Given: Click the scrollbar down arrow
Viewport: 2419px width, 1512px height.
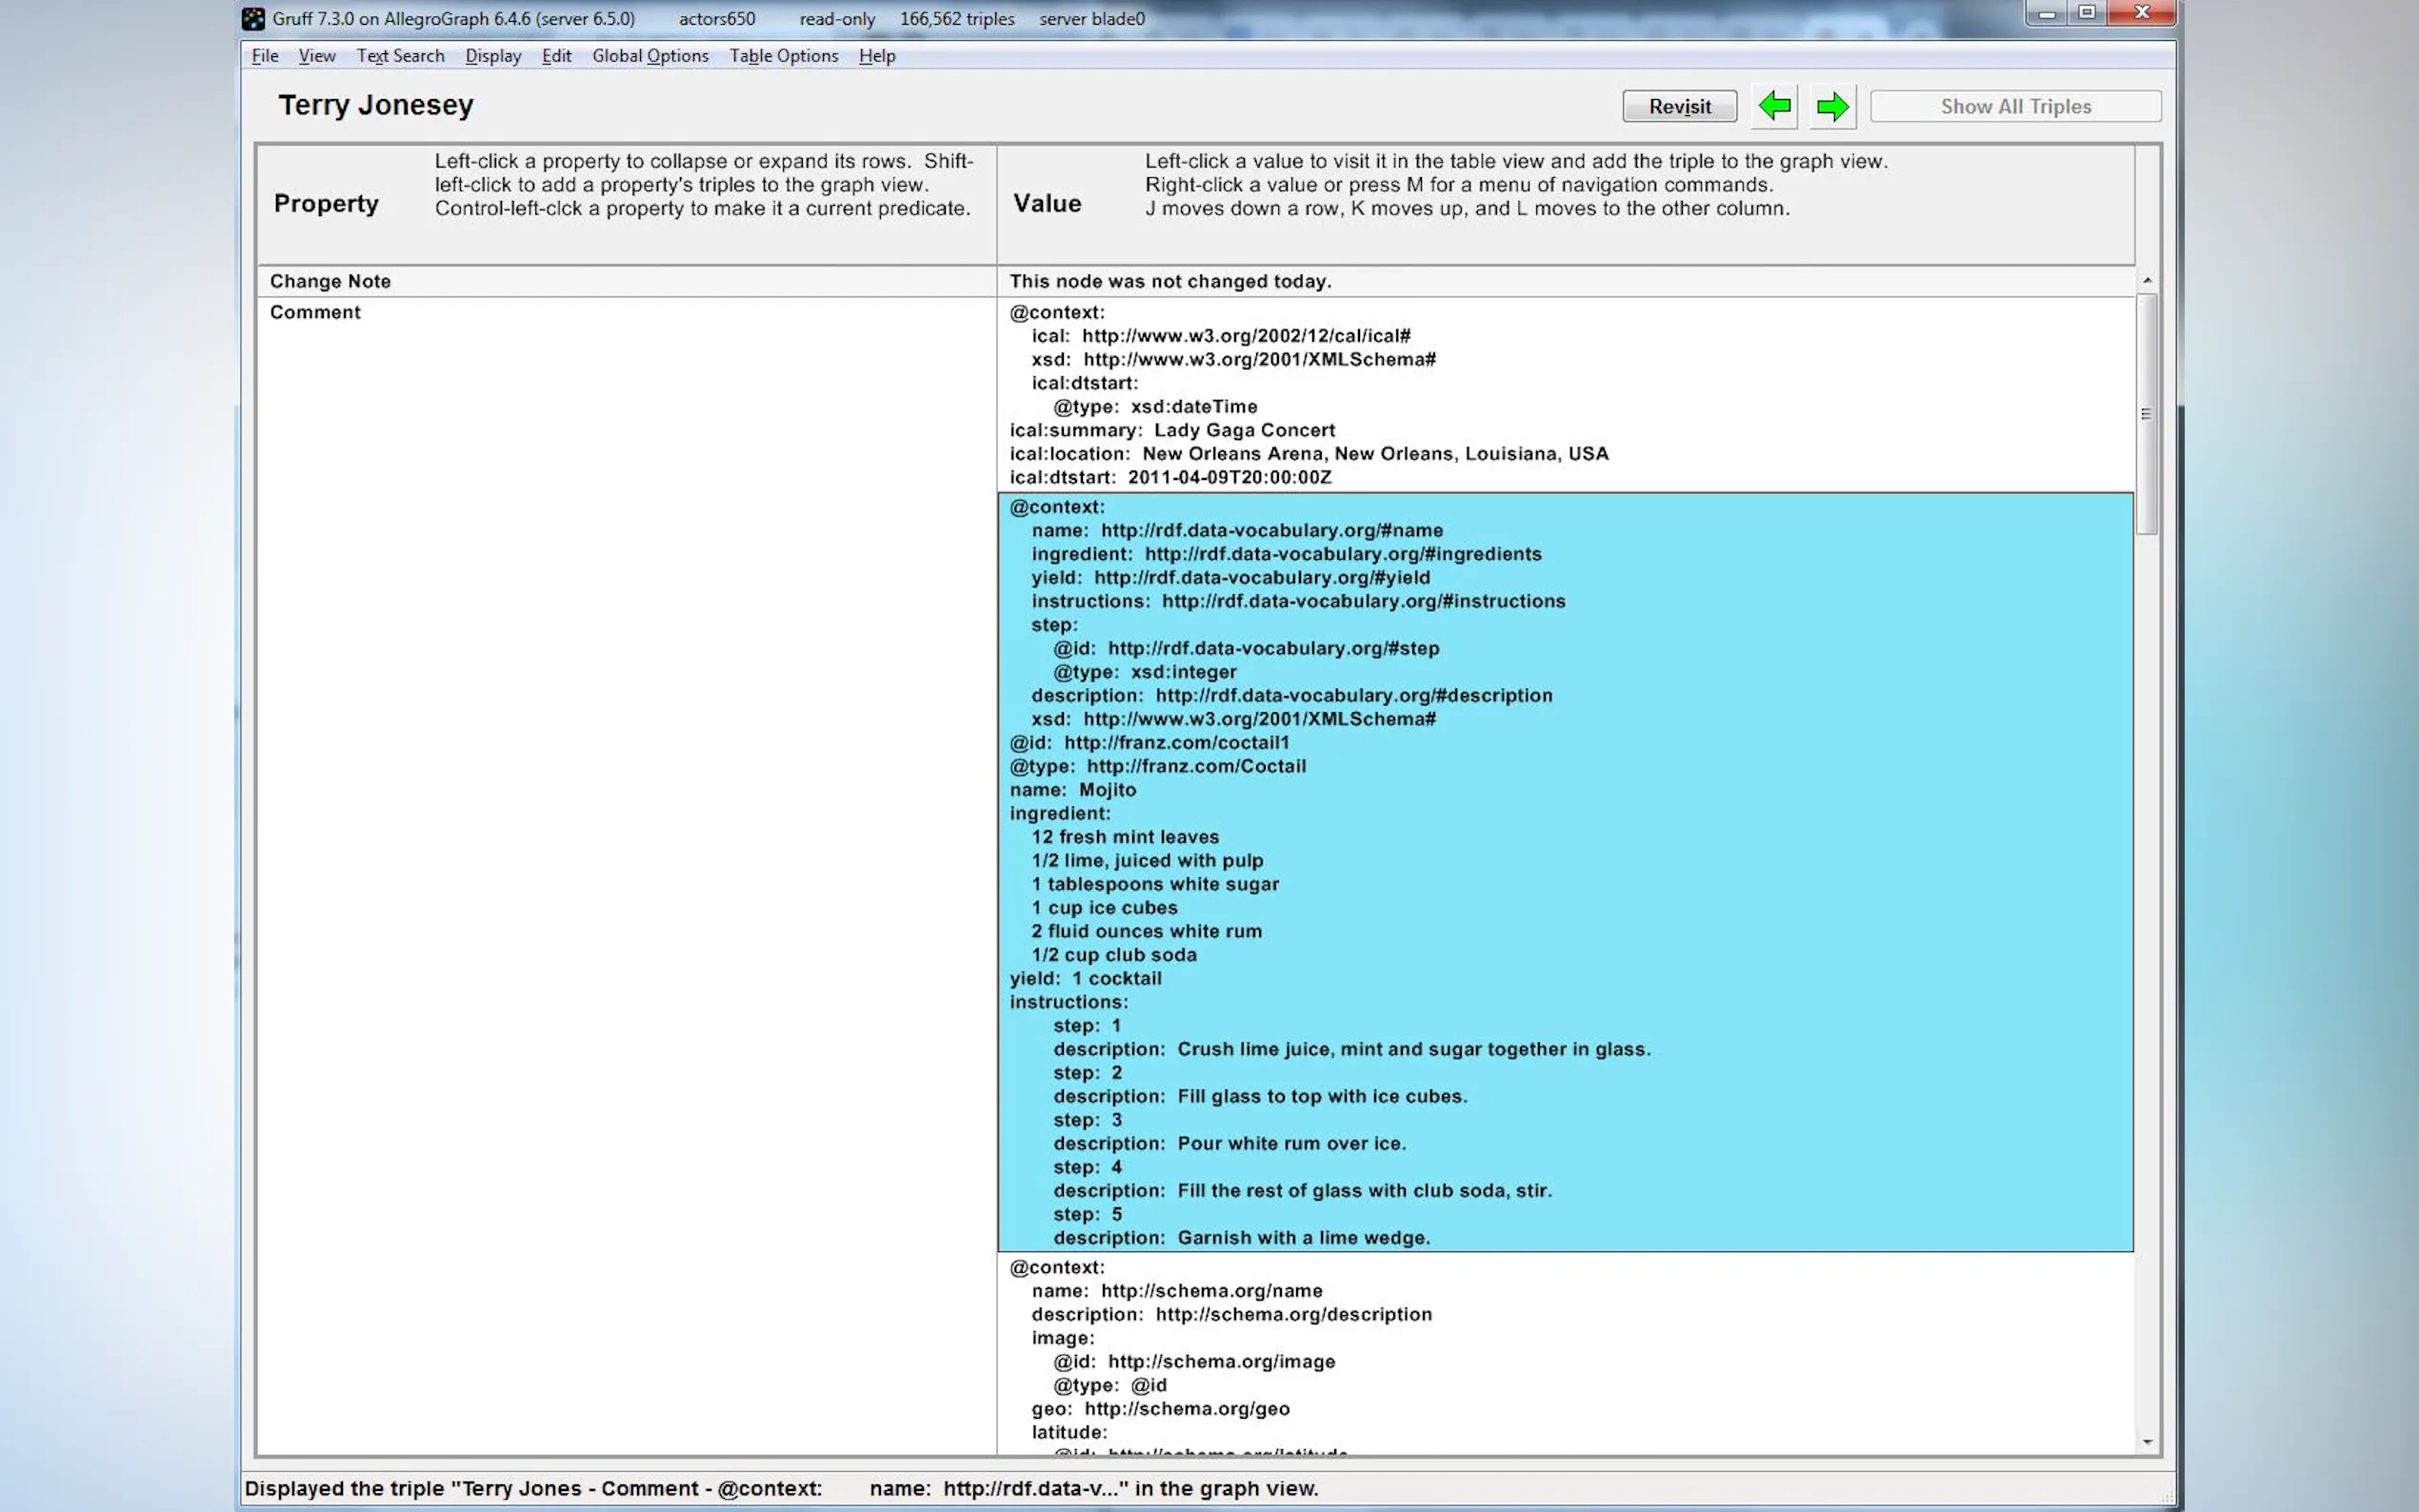Looking at the screenshot, I should (x=2147, y=1442).
